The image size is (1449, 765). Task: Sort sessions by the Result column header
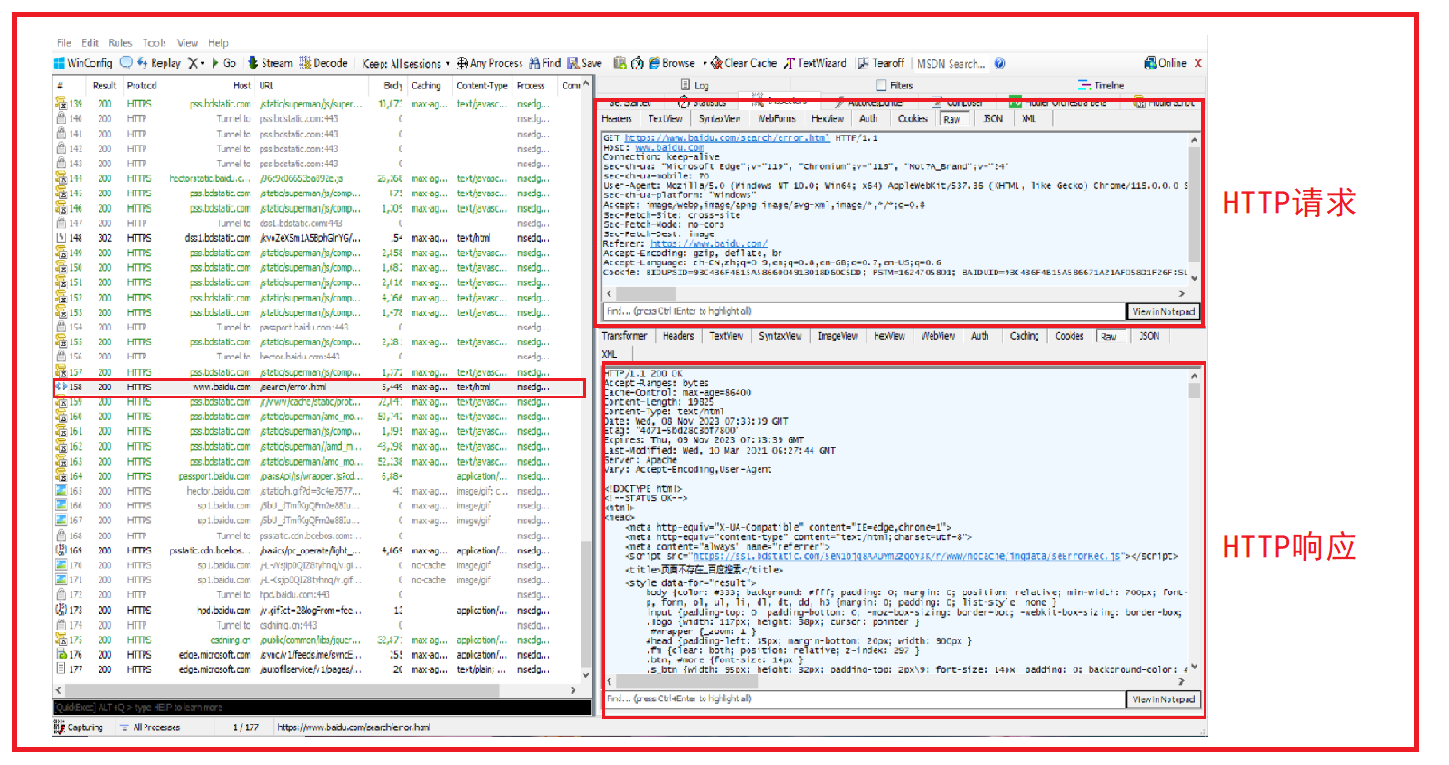pyautogui.click(x=105, y=86)
